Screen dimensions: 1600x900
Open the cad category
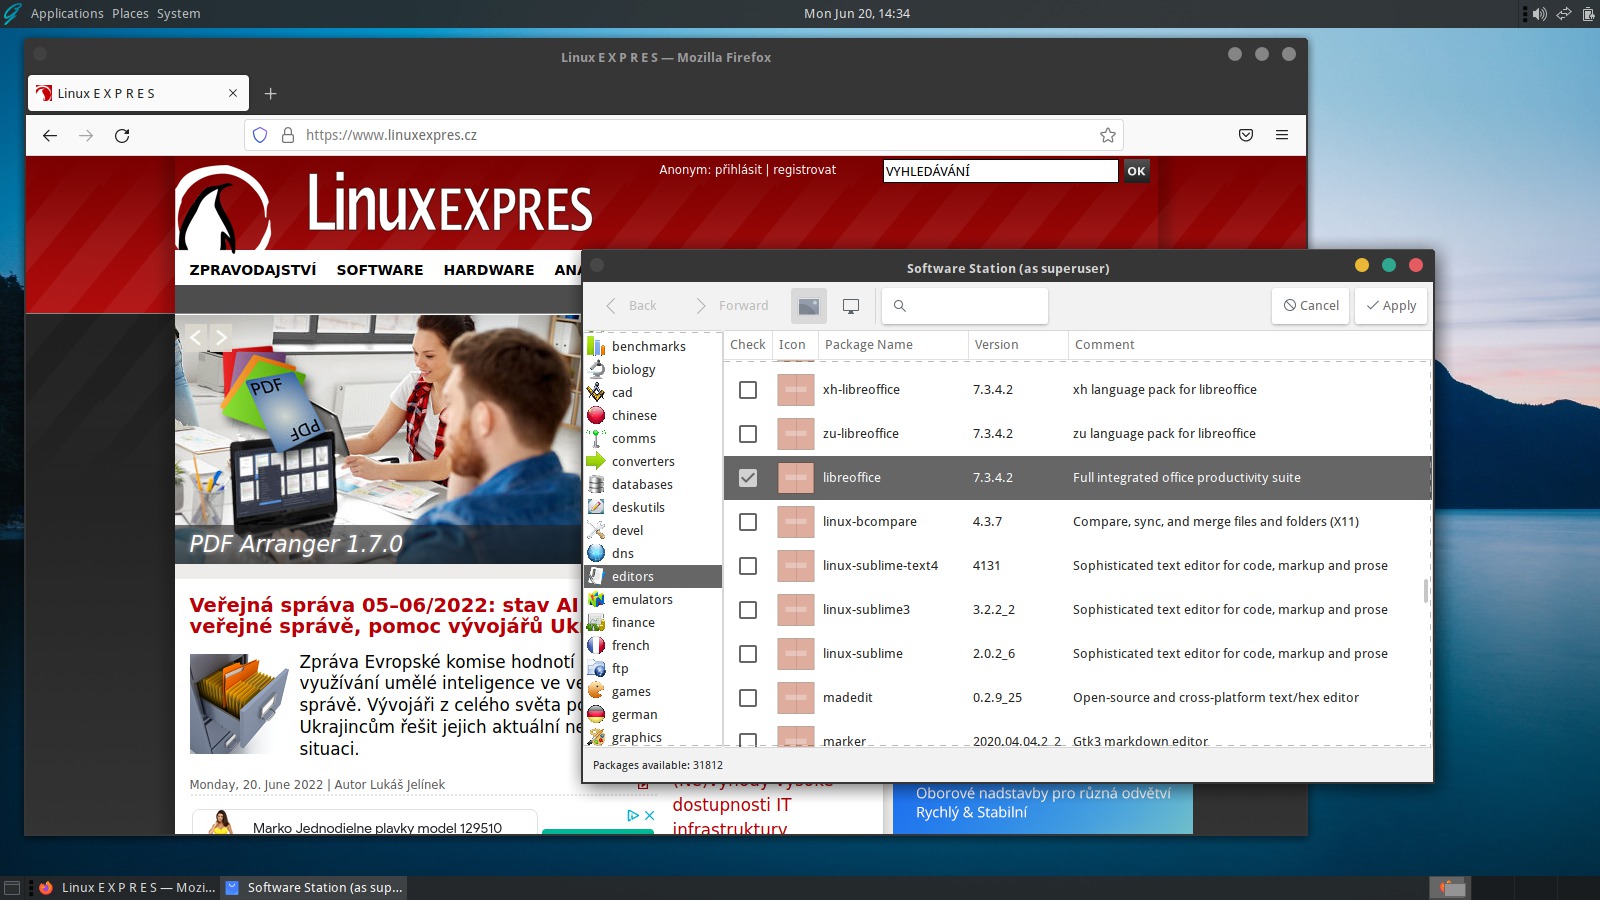pyautogui.click(x=622, y=392)
